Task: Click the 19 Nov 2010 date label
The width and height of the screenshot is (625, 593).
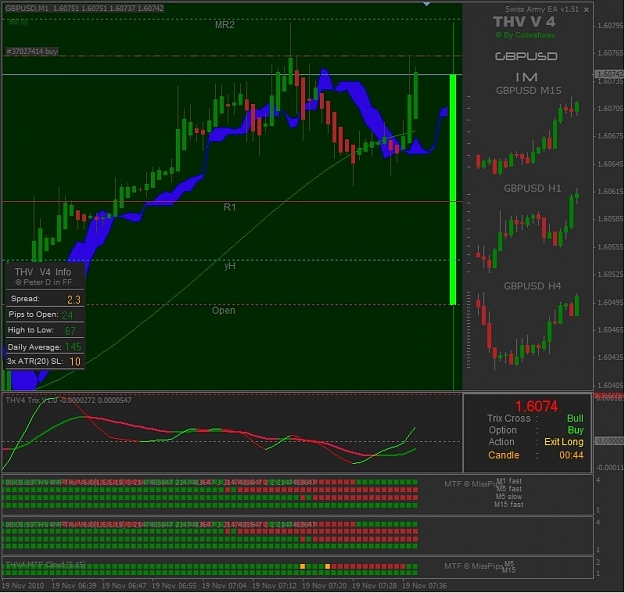Action: click(23, 586)
